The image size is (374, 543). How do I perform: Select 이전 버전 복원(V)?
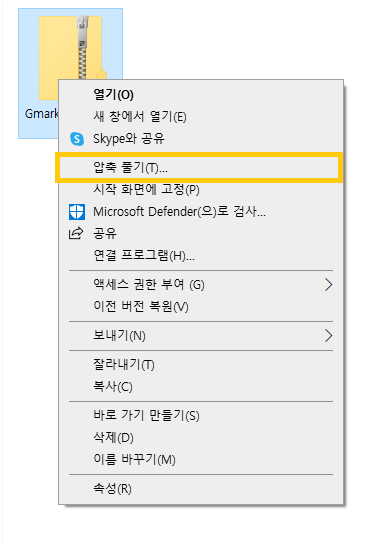(x=201, y=306)
